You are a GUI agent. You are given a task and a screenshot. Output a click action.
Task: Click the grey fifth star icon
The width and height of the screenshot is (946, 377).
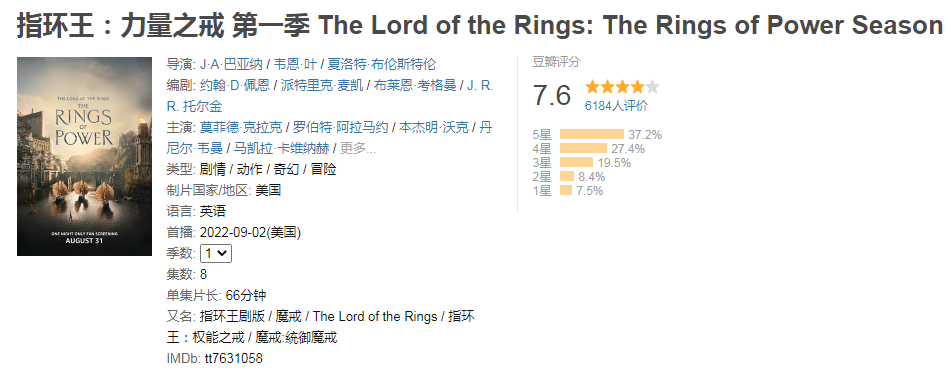(x=652, y=87)
